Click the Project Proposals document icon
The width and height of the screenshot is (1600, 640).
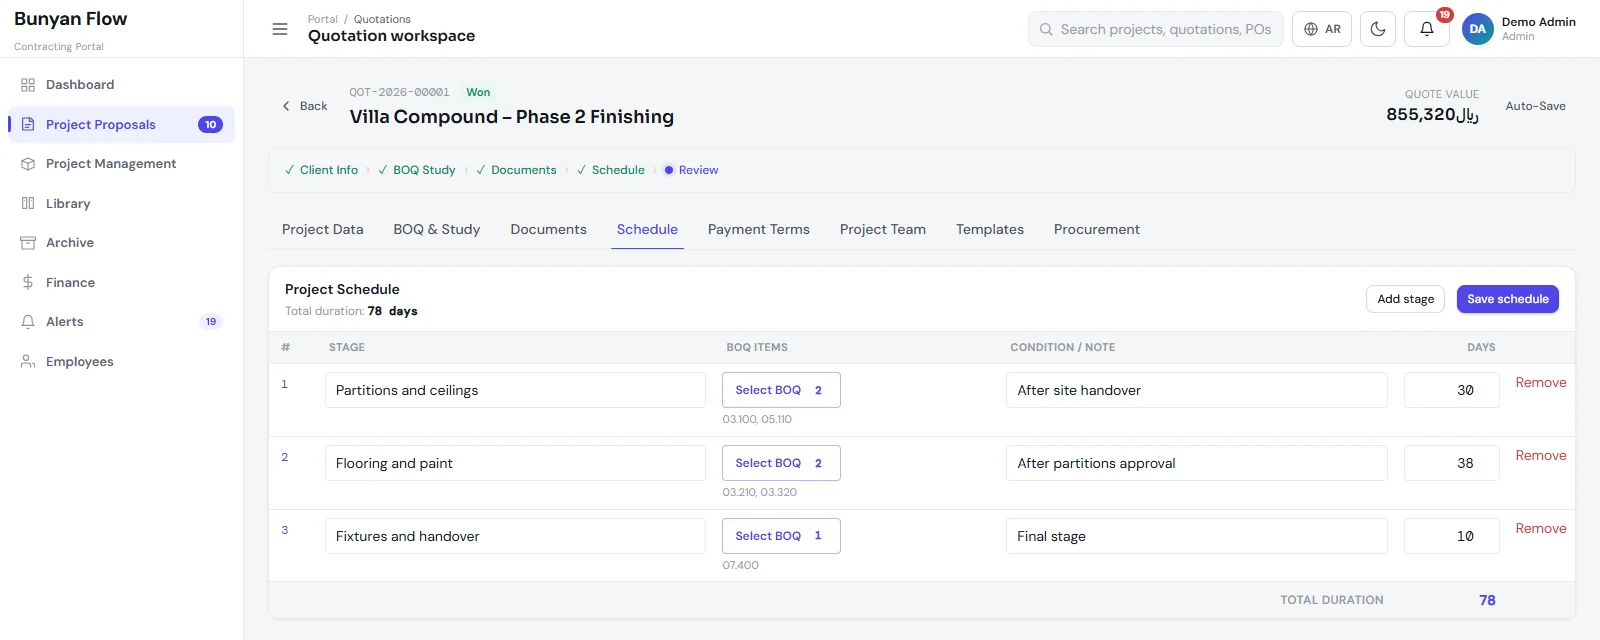tap(28, 125)
